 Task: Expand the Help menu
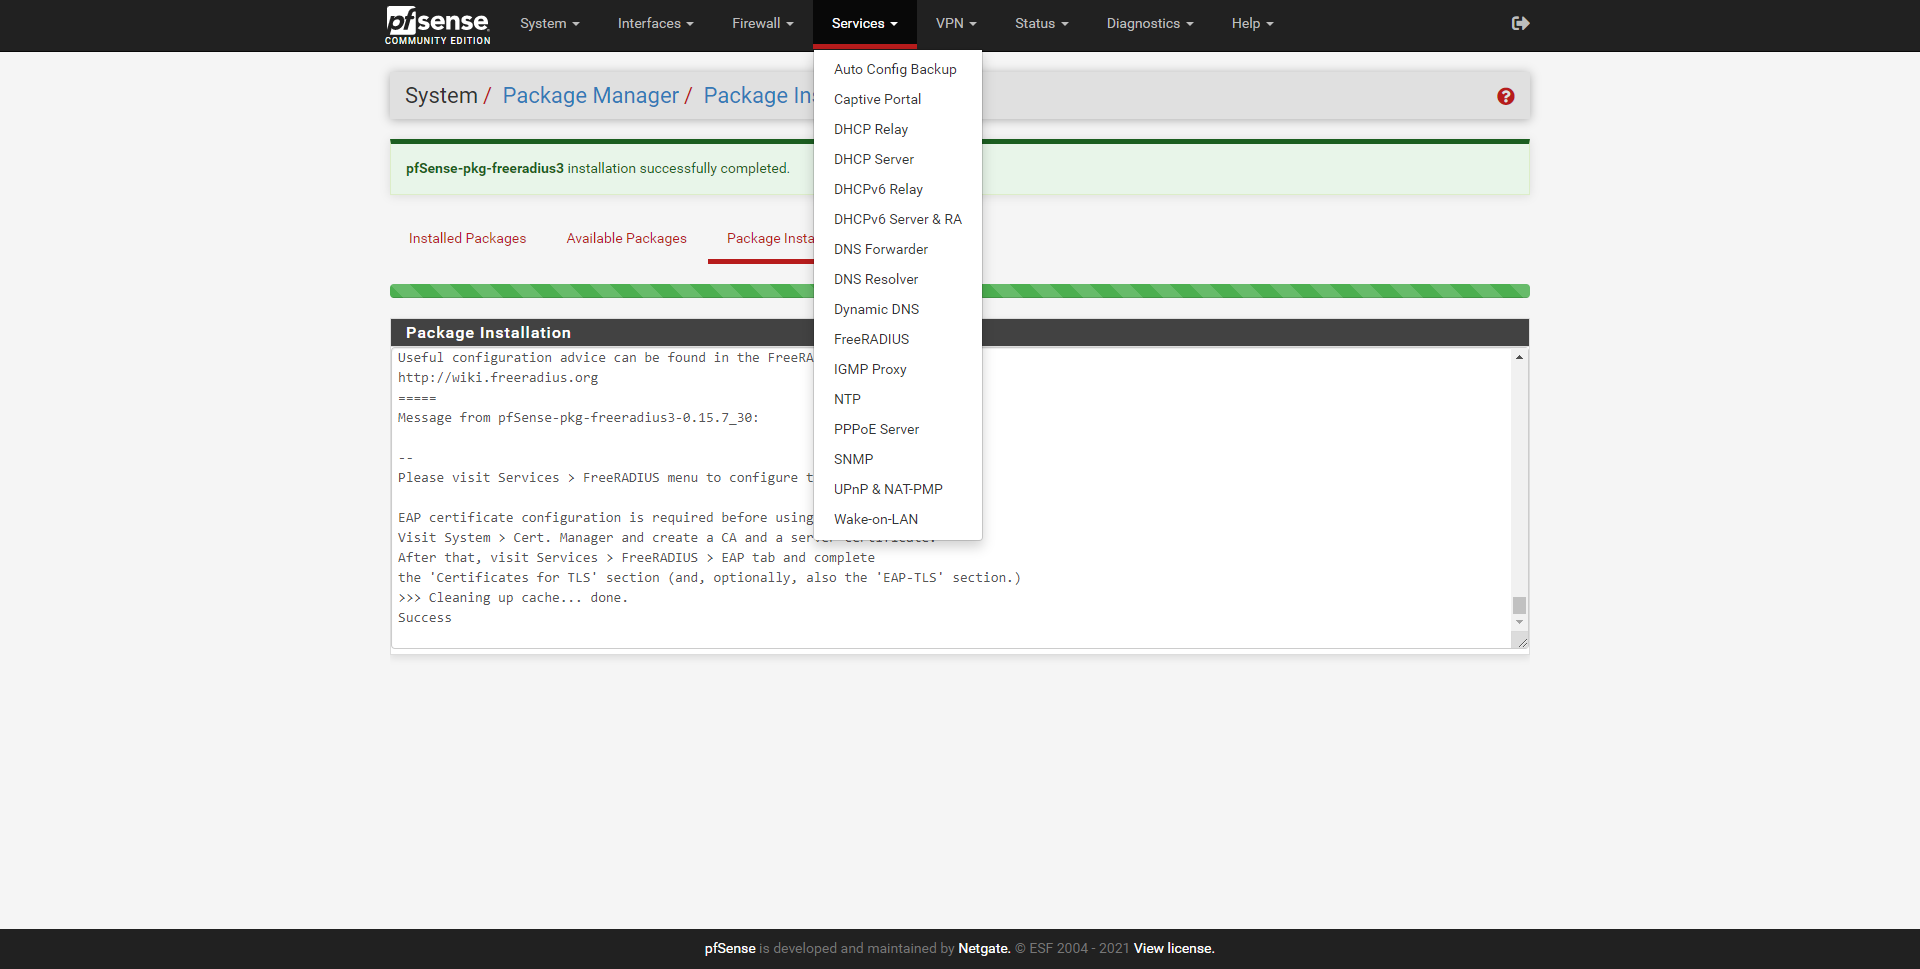(x=1252, y=23)
